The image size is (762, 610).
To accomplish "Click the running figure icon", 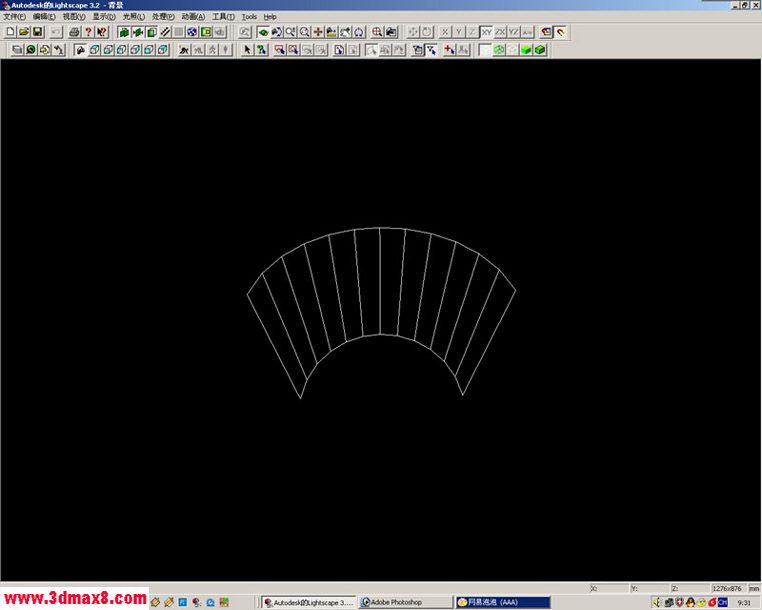I will pos(184,50).
